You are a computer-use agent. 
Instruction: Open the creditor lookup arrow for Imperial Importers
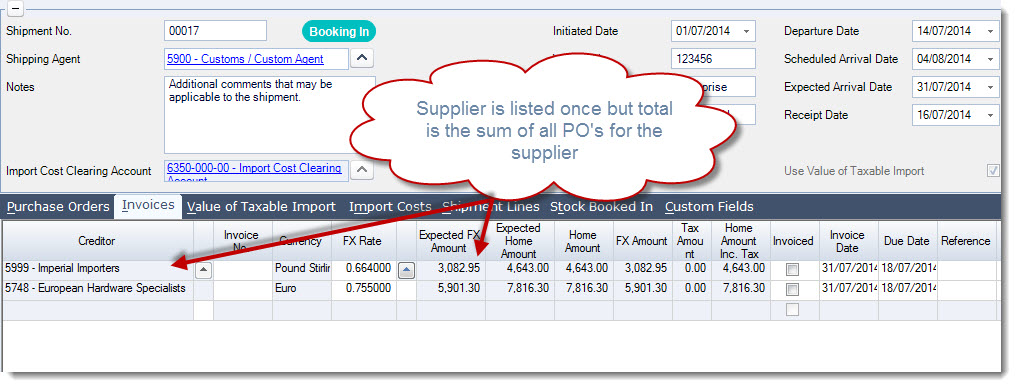pyautogui.click(x=203, y=271)
